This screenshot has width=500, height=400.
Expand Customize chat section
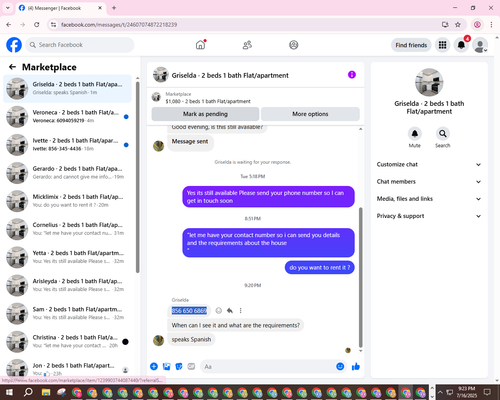click(429, 164)
